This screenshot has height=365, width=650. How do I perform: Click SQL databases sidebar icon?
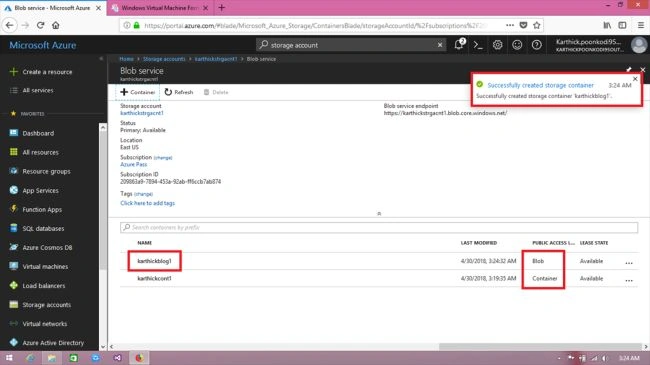click(14, 228)
